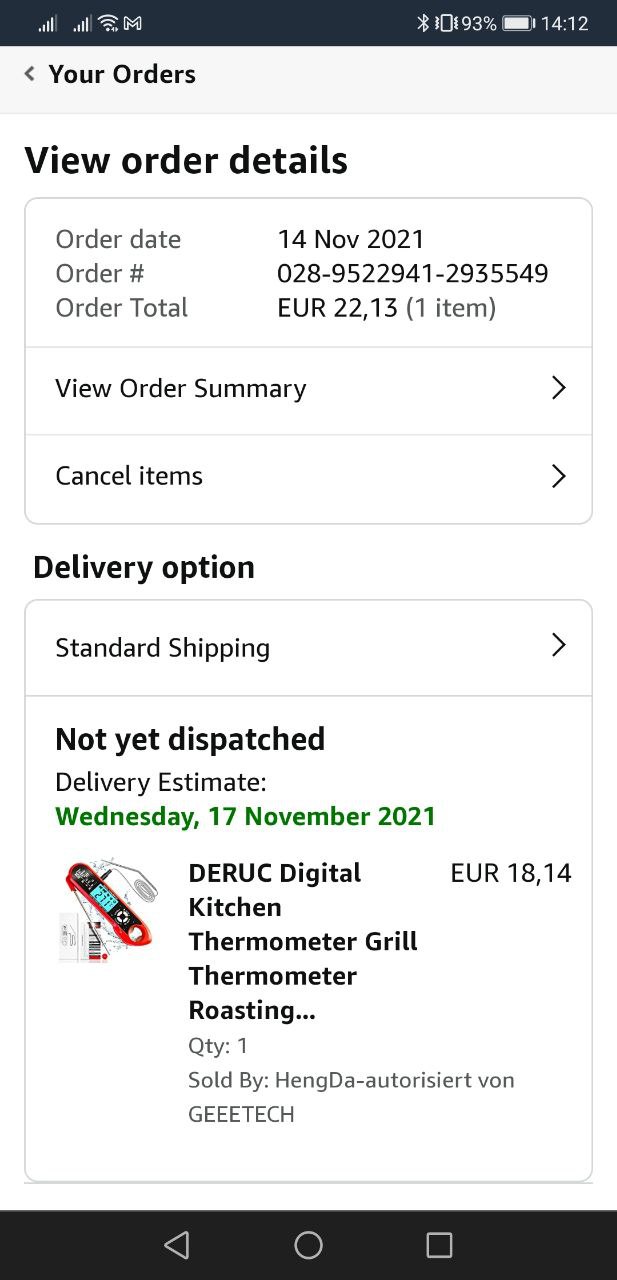The width and height of the screenshot is (617, 1280).
Task: Tap the vibrate mode icon in status bar
Action: coord(446,23)
